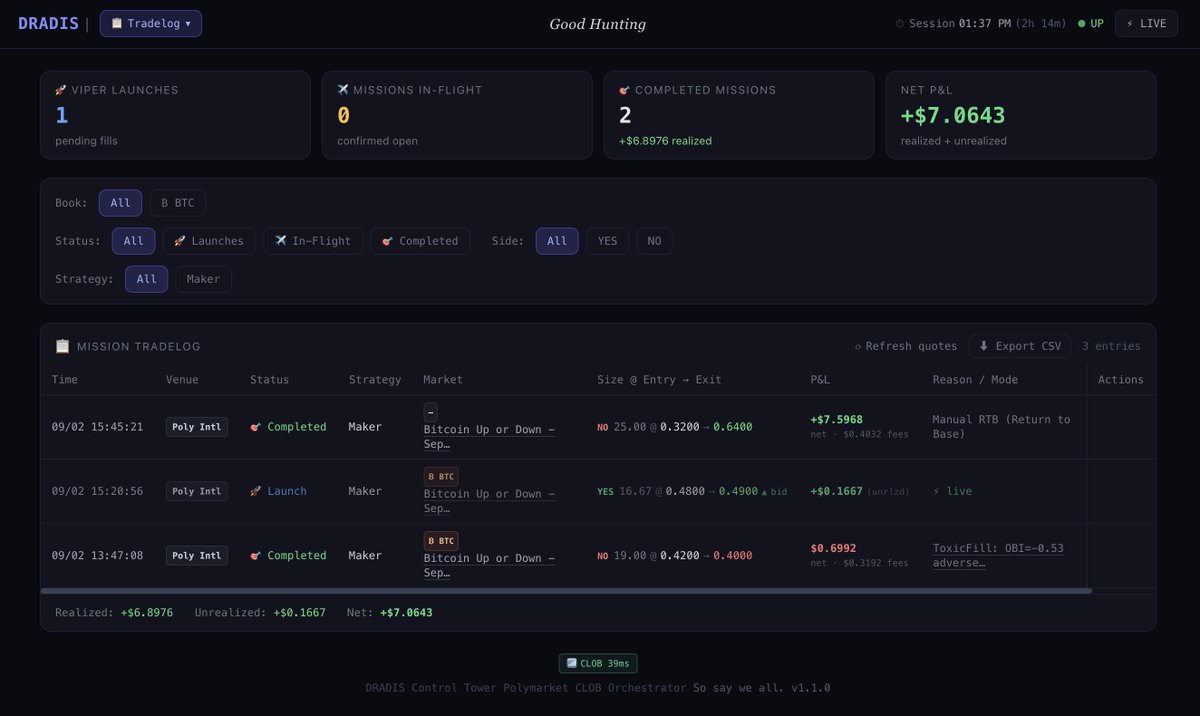Image resolution: width=1200 pixels, height=716 pixels.
Task: Filter status by Completed
Action: point(420,241)
